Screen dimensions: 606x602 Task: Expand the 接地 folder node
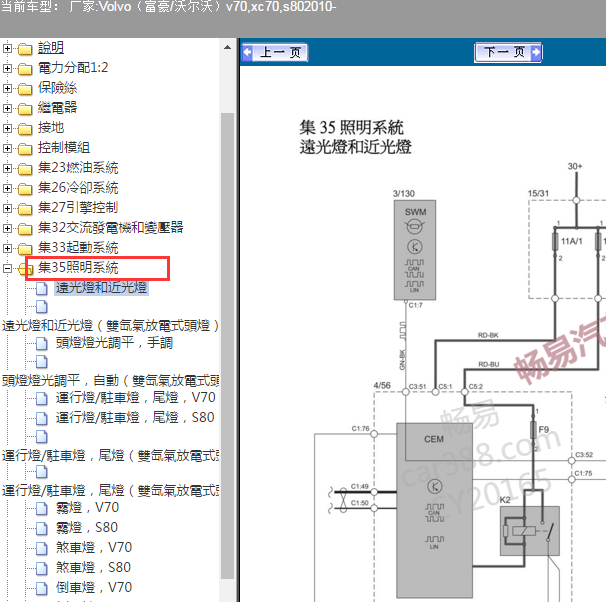[7, 128]
